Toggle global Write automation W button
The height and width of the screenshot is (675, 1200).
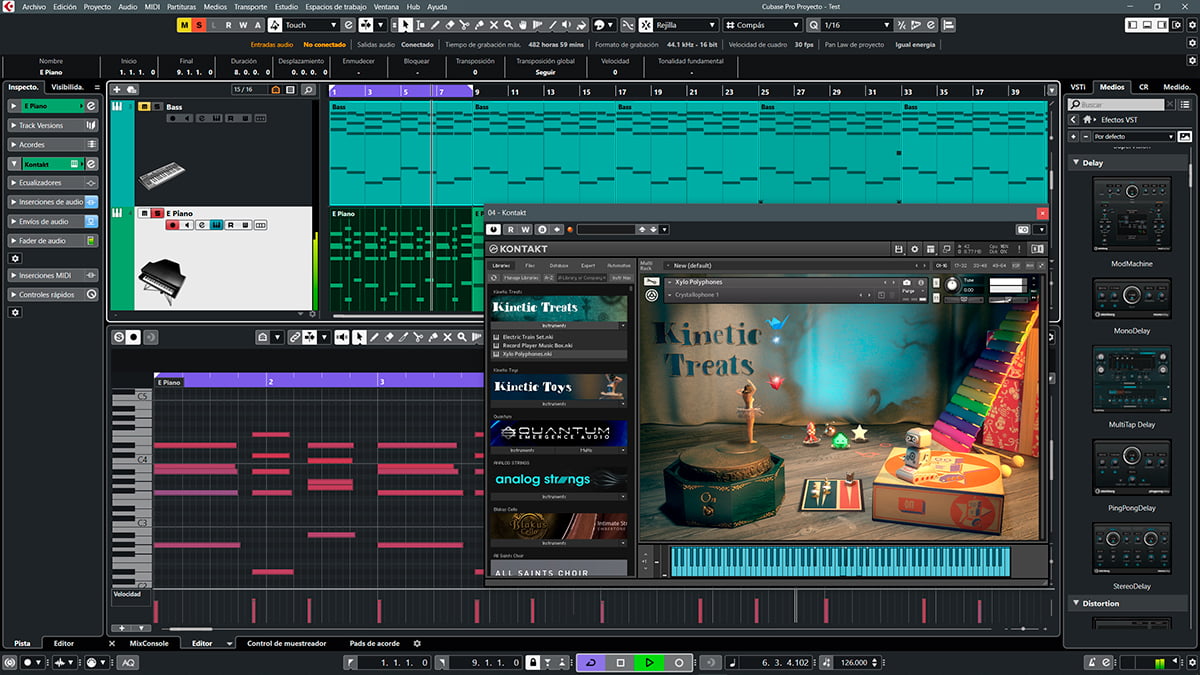[x=244, y=25]
